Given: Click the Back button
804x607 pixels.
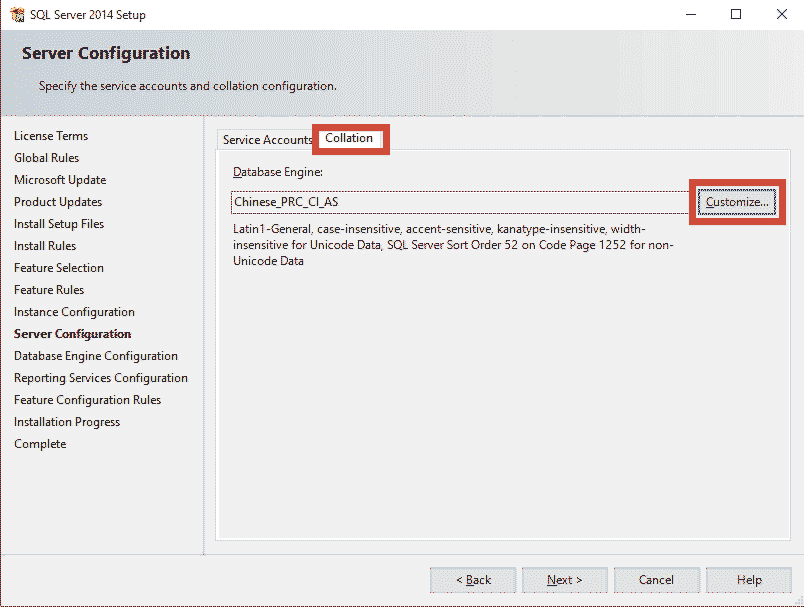Looking at the screenshot, I should 472,579.
